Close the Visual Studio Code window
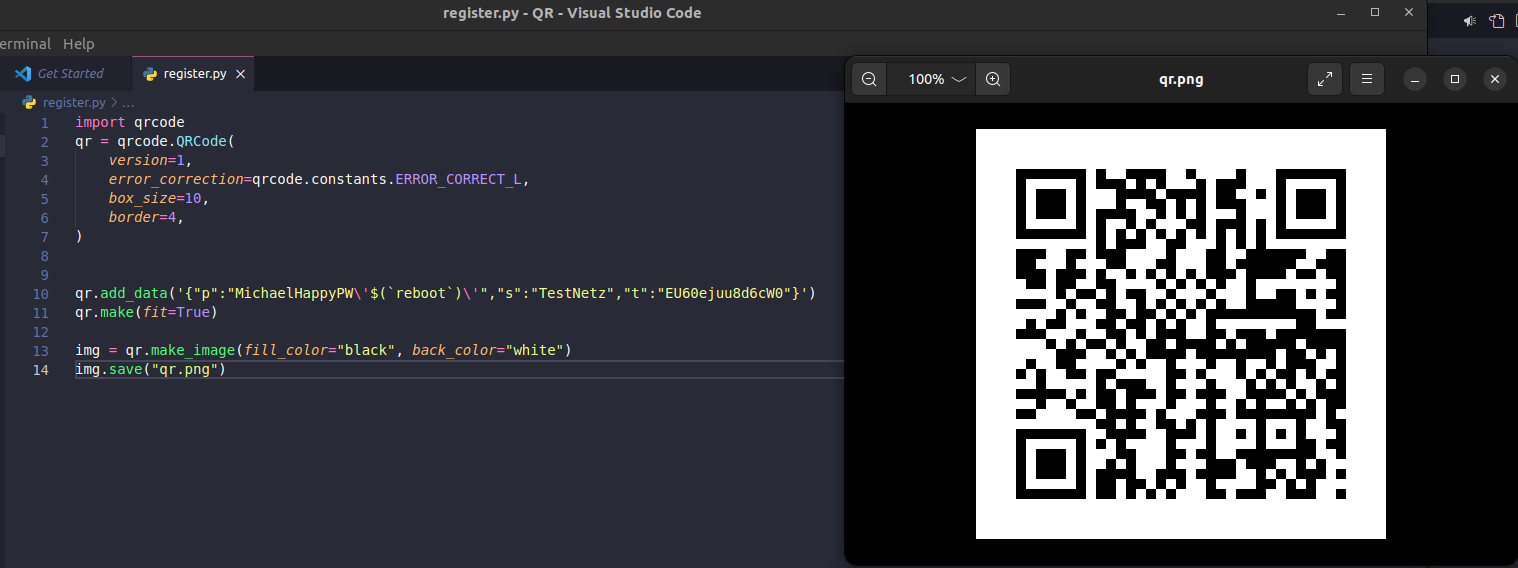This screenshot has width=1518, height=568. (1410, 12)
